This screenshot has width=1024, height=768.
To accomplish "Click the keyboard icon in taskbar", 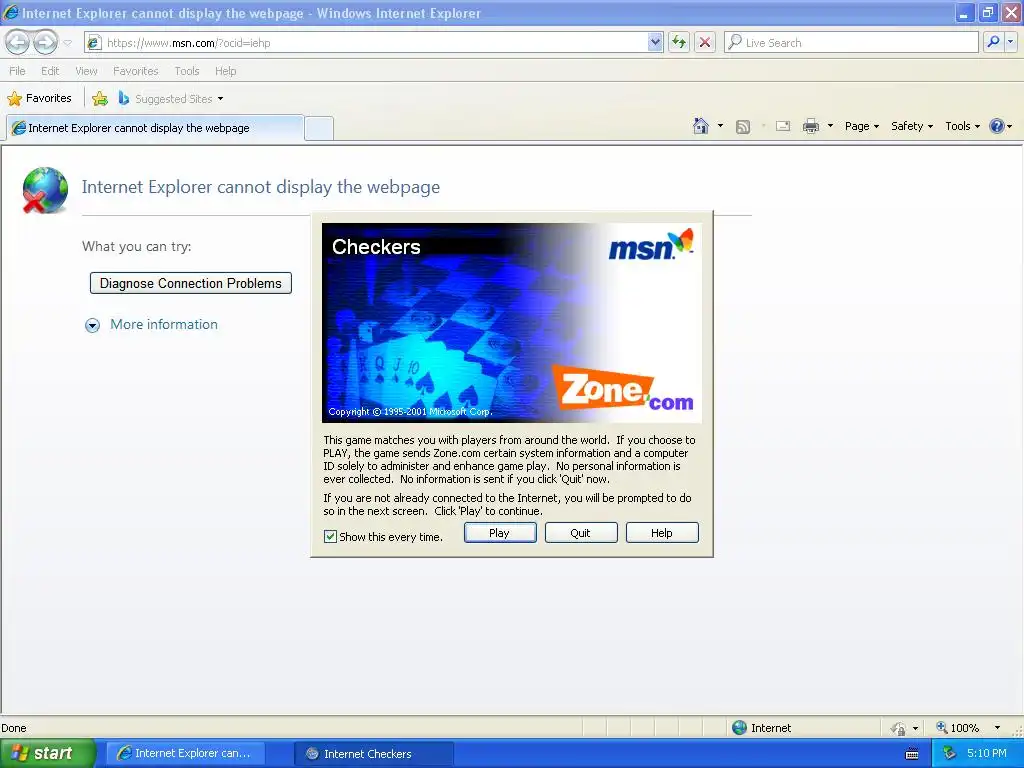I will point(912,754).
